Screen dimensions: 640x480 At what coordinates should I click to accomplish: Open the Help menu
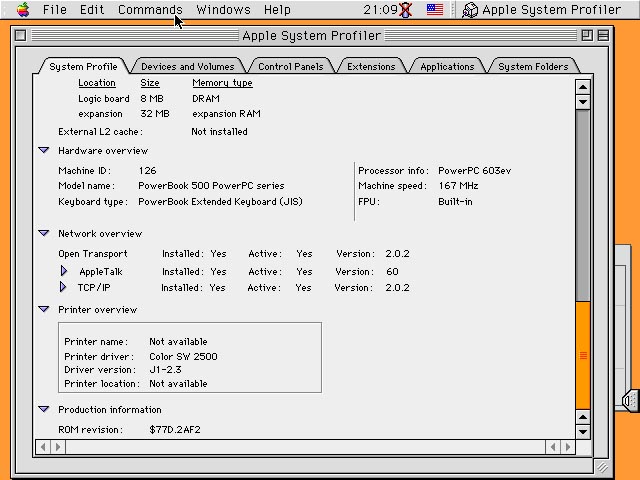click(x=277, y=9)
